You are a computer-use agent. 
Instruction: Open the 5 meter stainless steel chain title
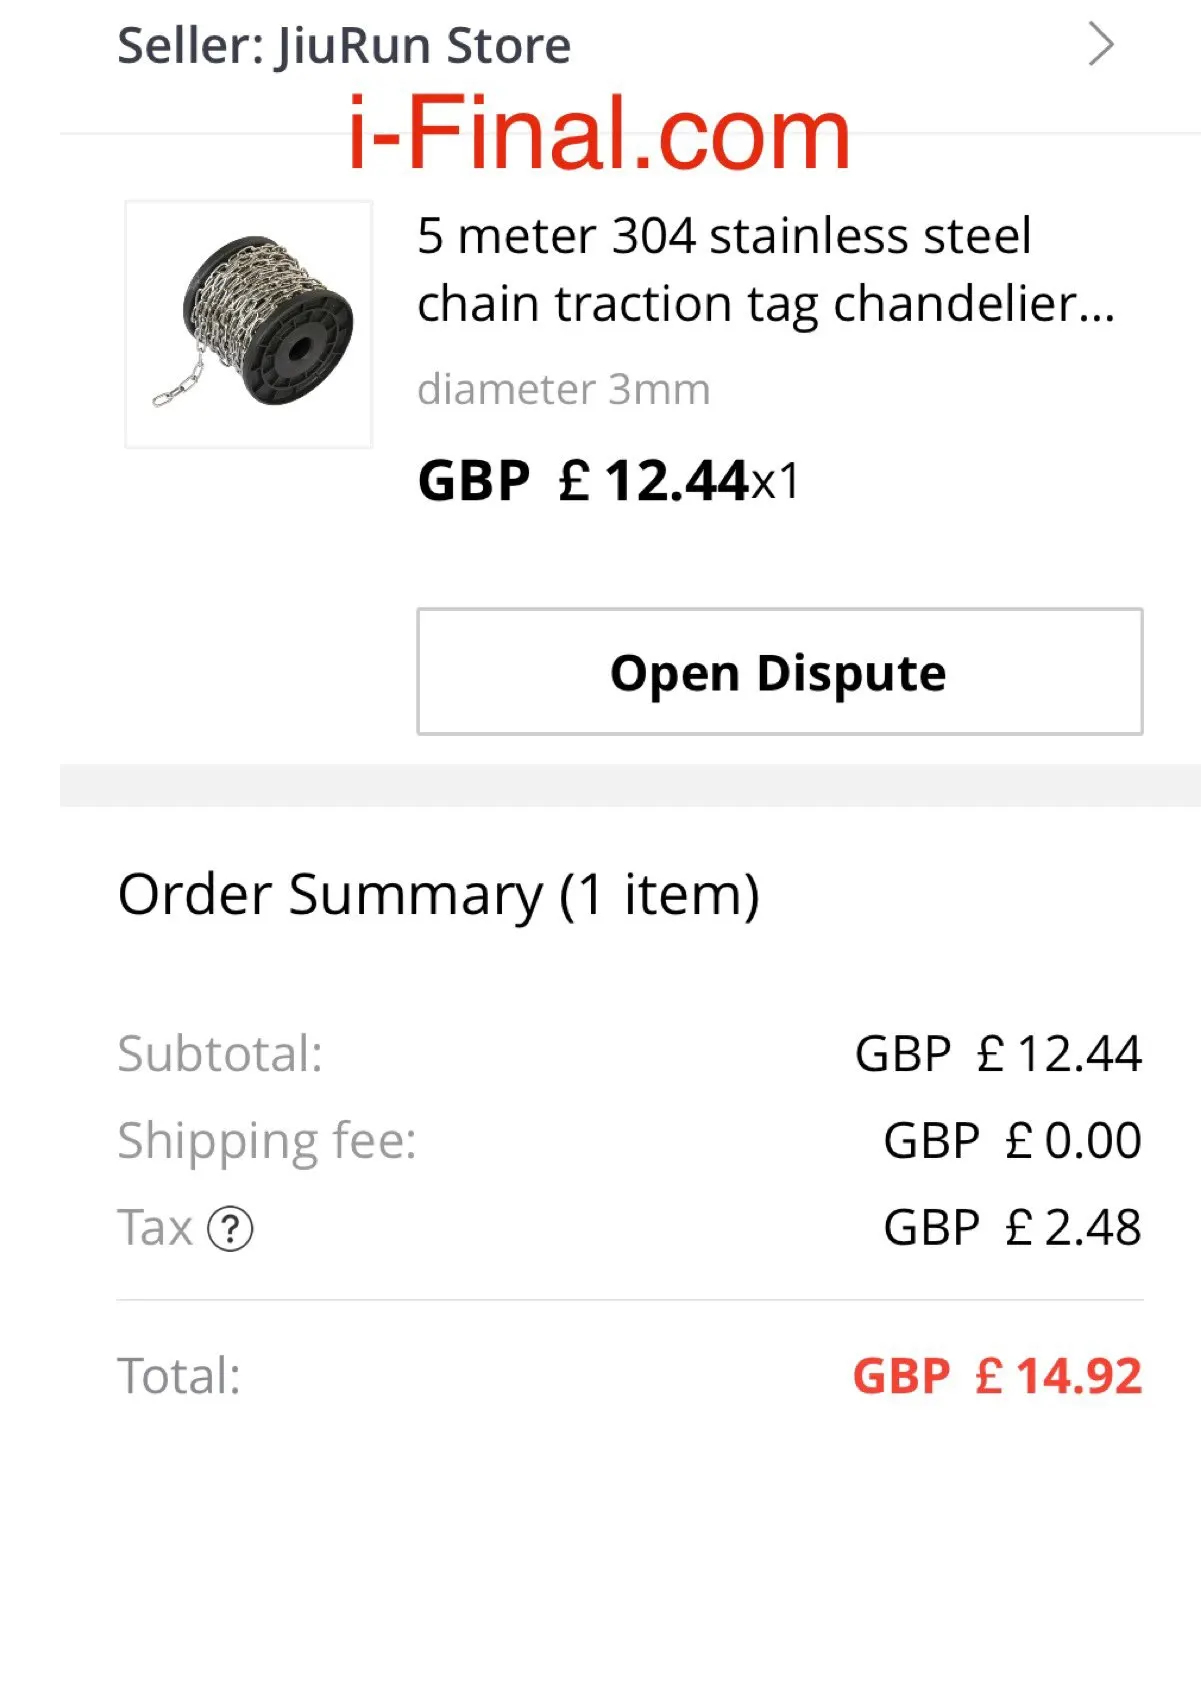click(764, 269)
